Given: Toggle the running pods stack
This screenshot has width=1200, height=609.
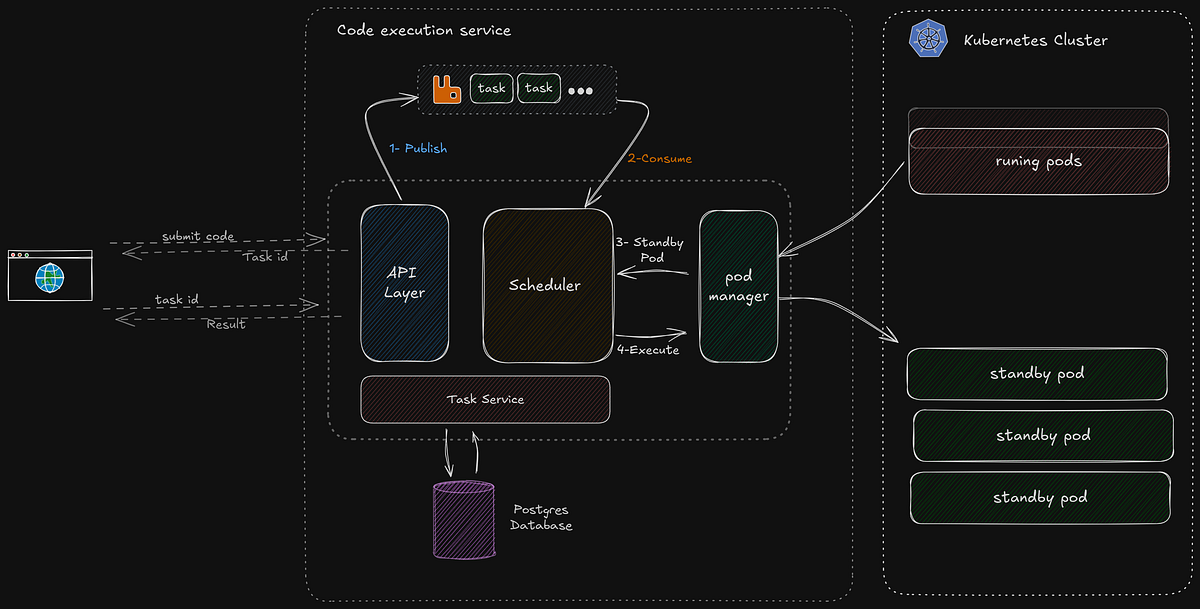Looking at the screenshot, I should [1038, 160].
